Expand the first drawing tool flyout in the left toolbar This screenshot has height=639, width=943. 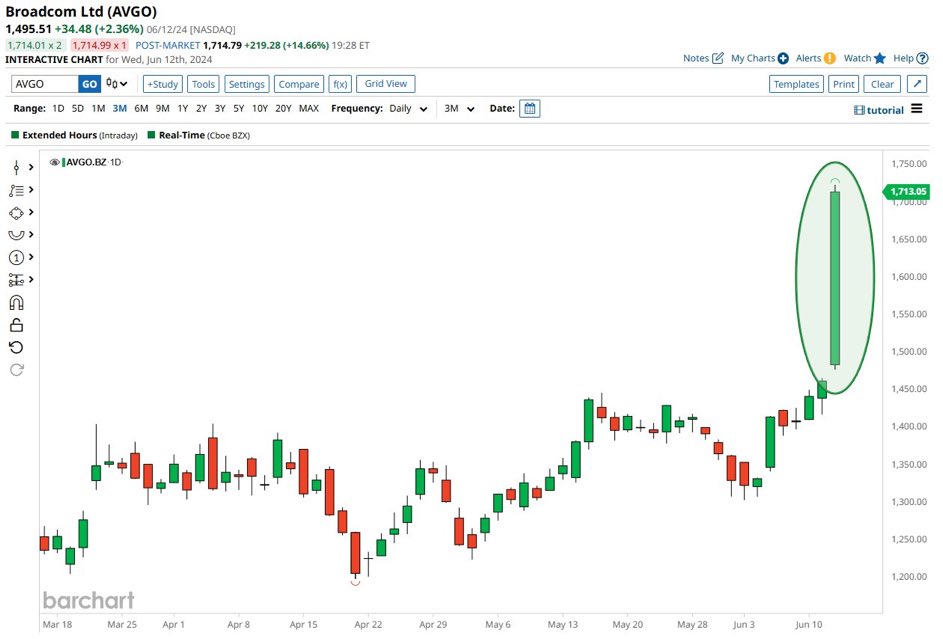(x=31, y=167)
